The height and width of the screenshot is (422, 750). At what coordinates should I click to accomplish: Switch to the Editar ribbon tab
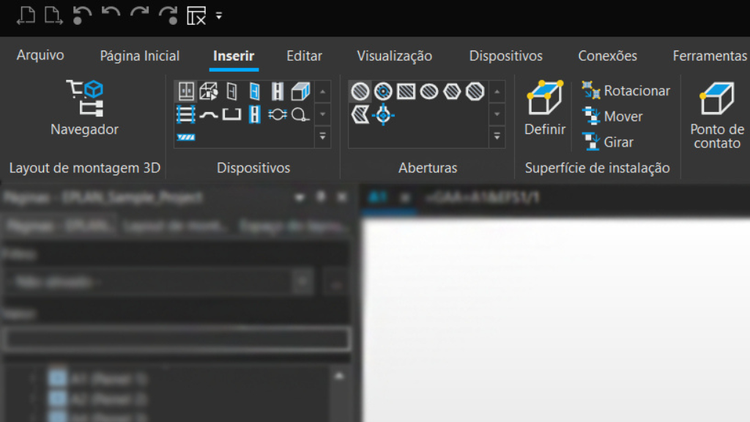point(304,56)
